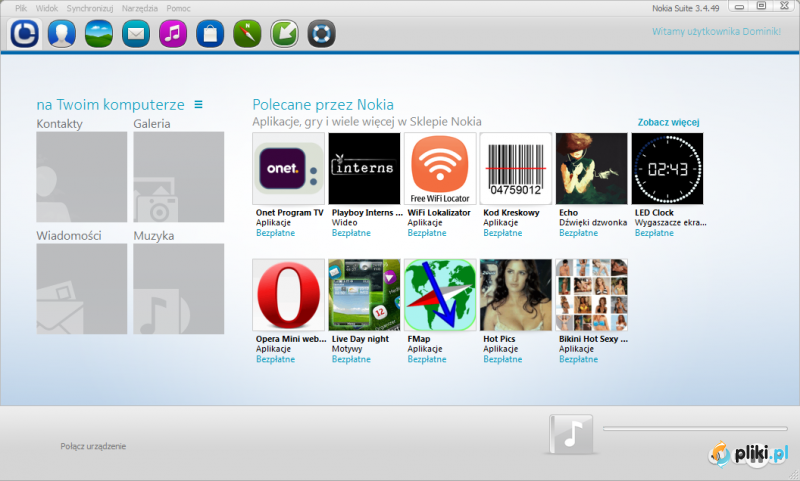Select the Opera Mini app icon
800x481 pixels.
[x=288, y=295]
